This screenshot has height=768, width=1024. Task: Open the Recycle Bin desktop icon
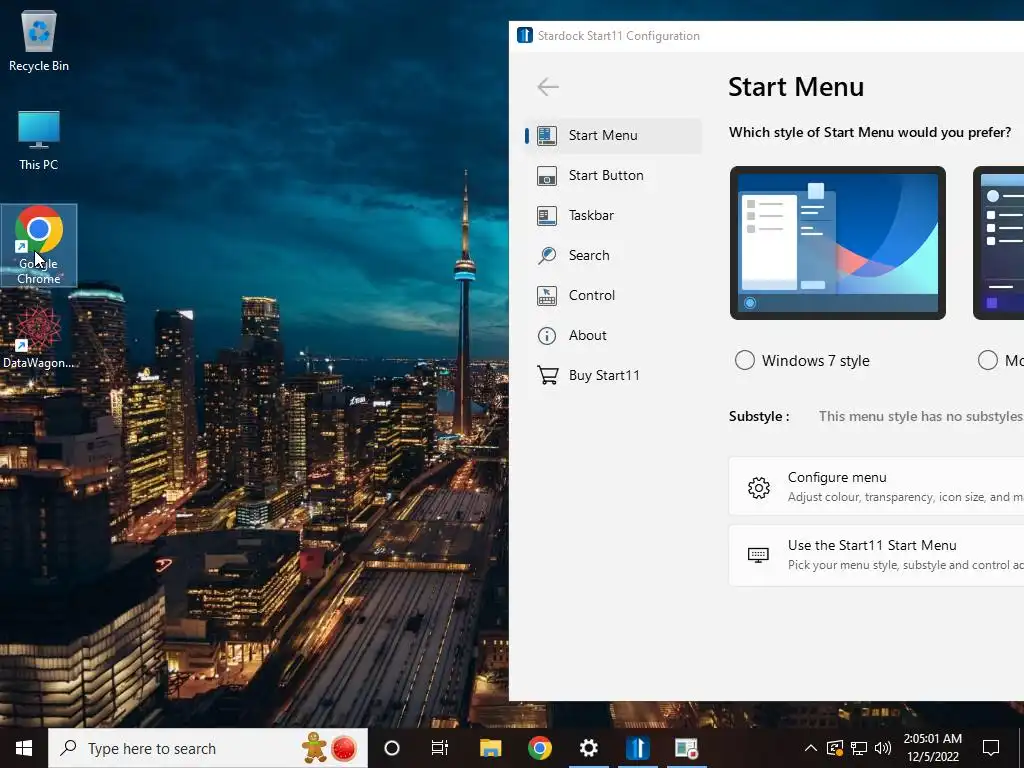click(39, 40)
